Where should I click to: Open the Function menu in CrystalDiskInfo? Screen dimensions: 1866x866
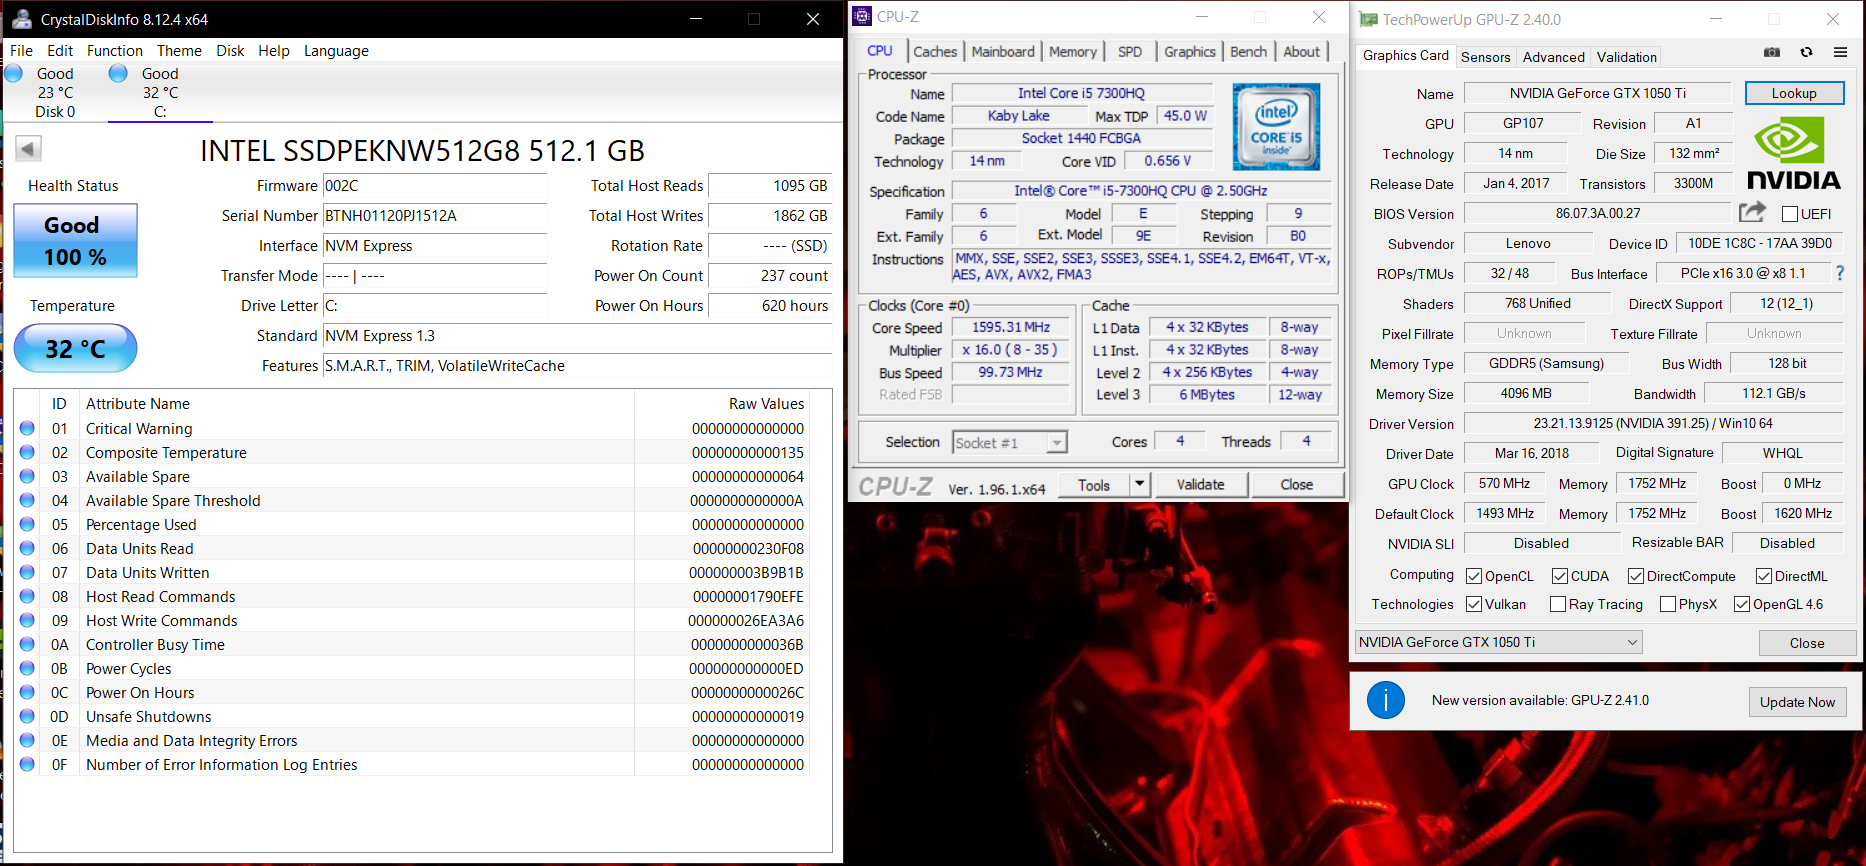pos(115,50)
